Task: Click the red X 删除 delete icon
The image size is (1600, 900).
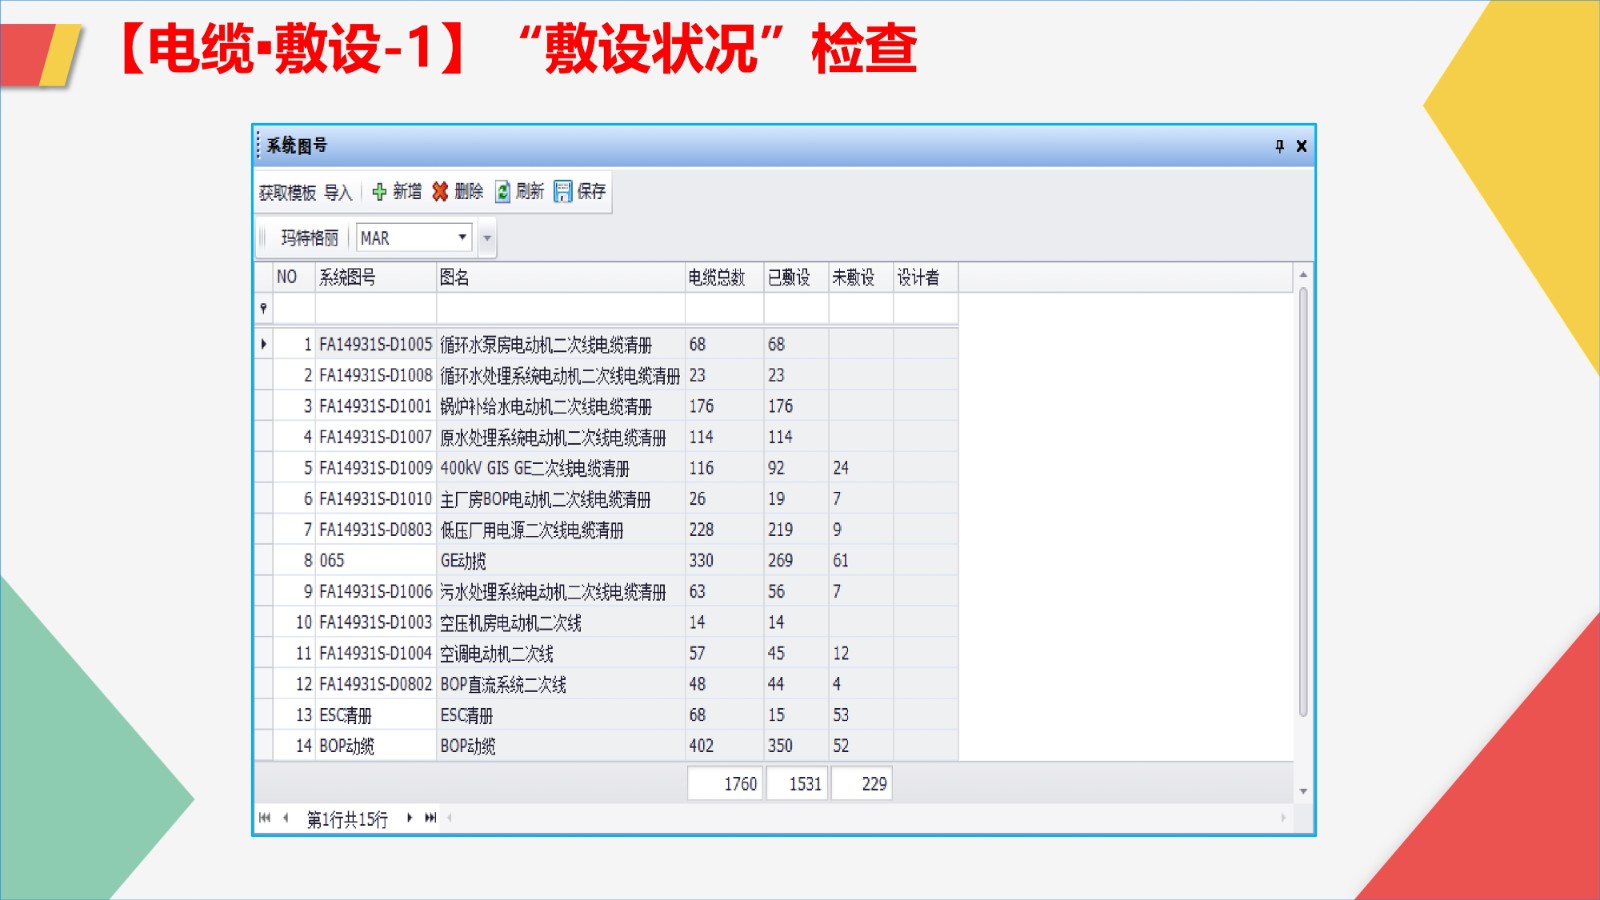Action: point(440,192)
